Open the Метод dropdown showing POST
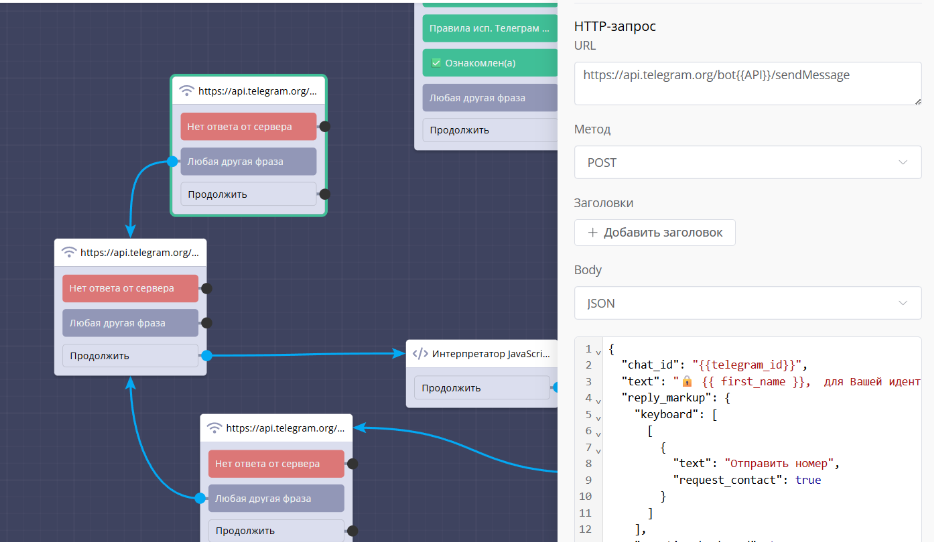The width and height of the screenshot is (934, 542). [x=747, y=162]
